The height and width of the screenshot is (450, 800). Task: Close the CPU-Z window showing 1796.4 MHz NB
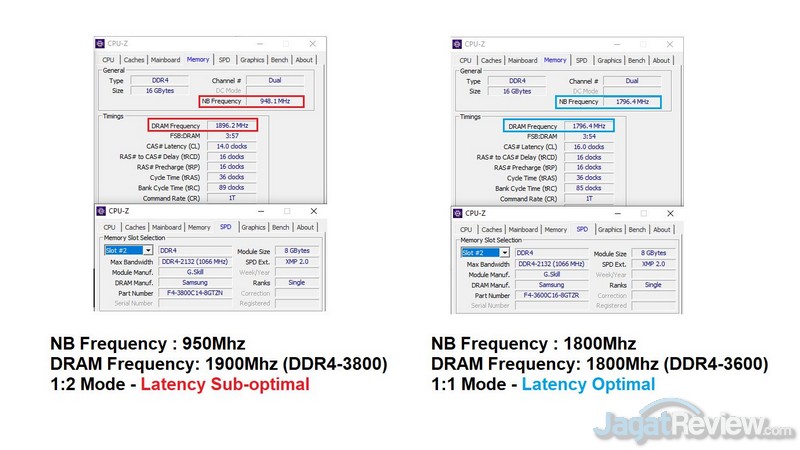[670, 44]
